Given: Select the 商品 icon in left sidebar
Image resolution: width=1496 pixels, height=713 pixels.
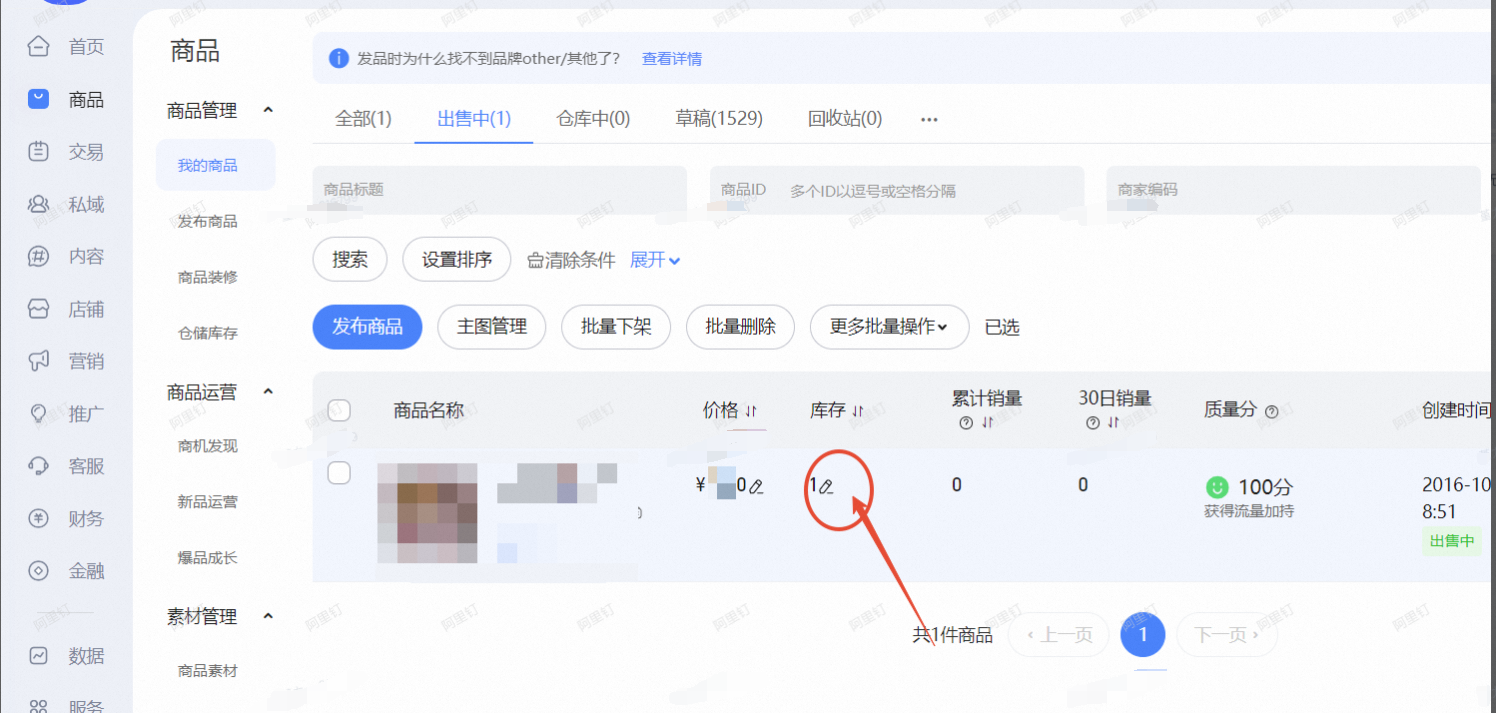Looking at the screenshot, I should tap(38, 99).
